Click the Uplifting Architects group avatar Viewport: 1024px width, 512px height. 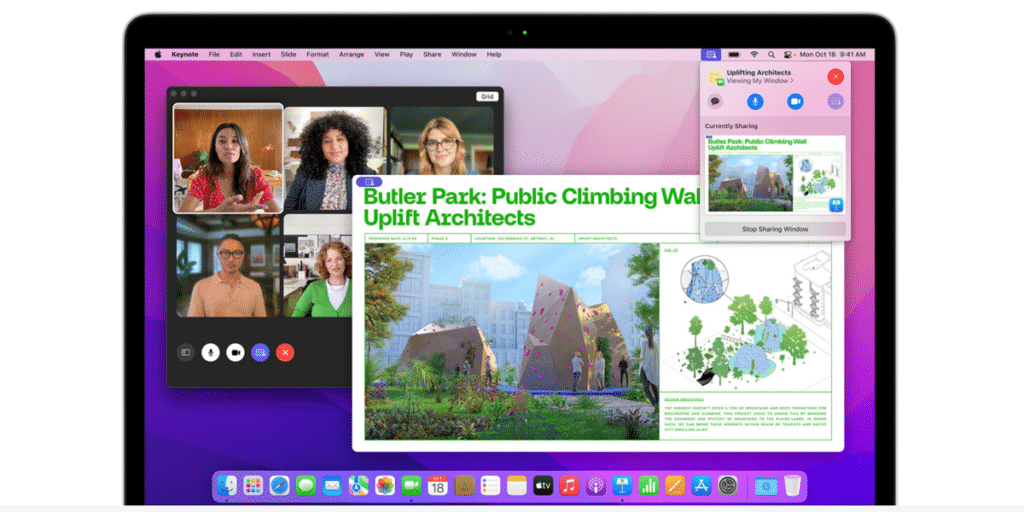(716, 77)
